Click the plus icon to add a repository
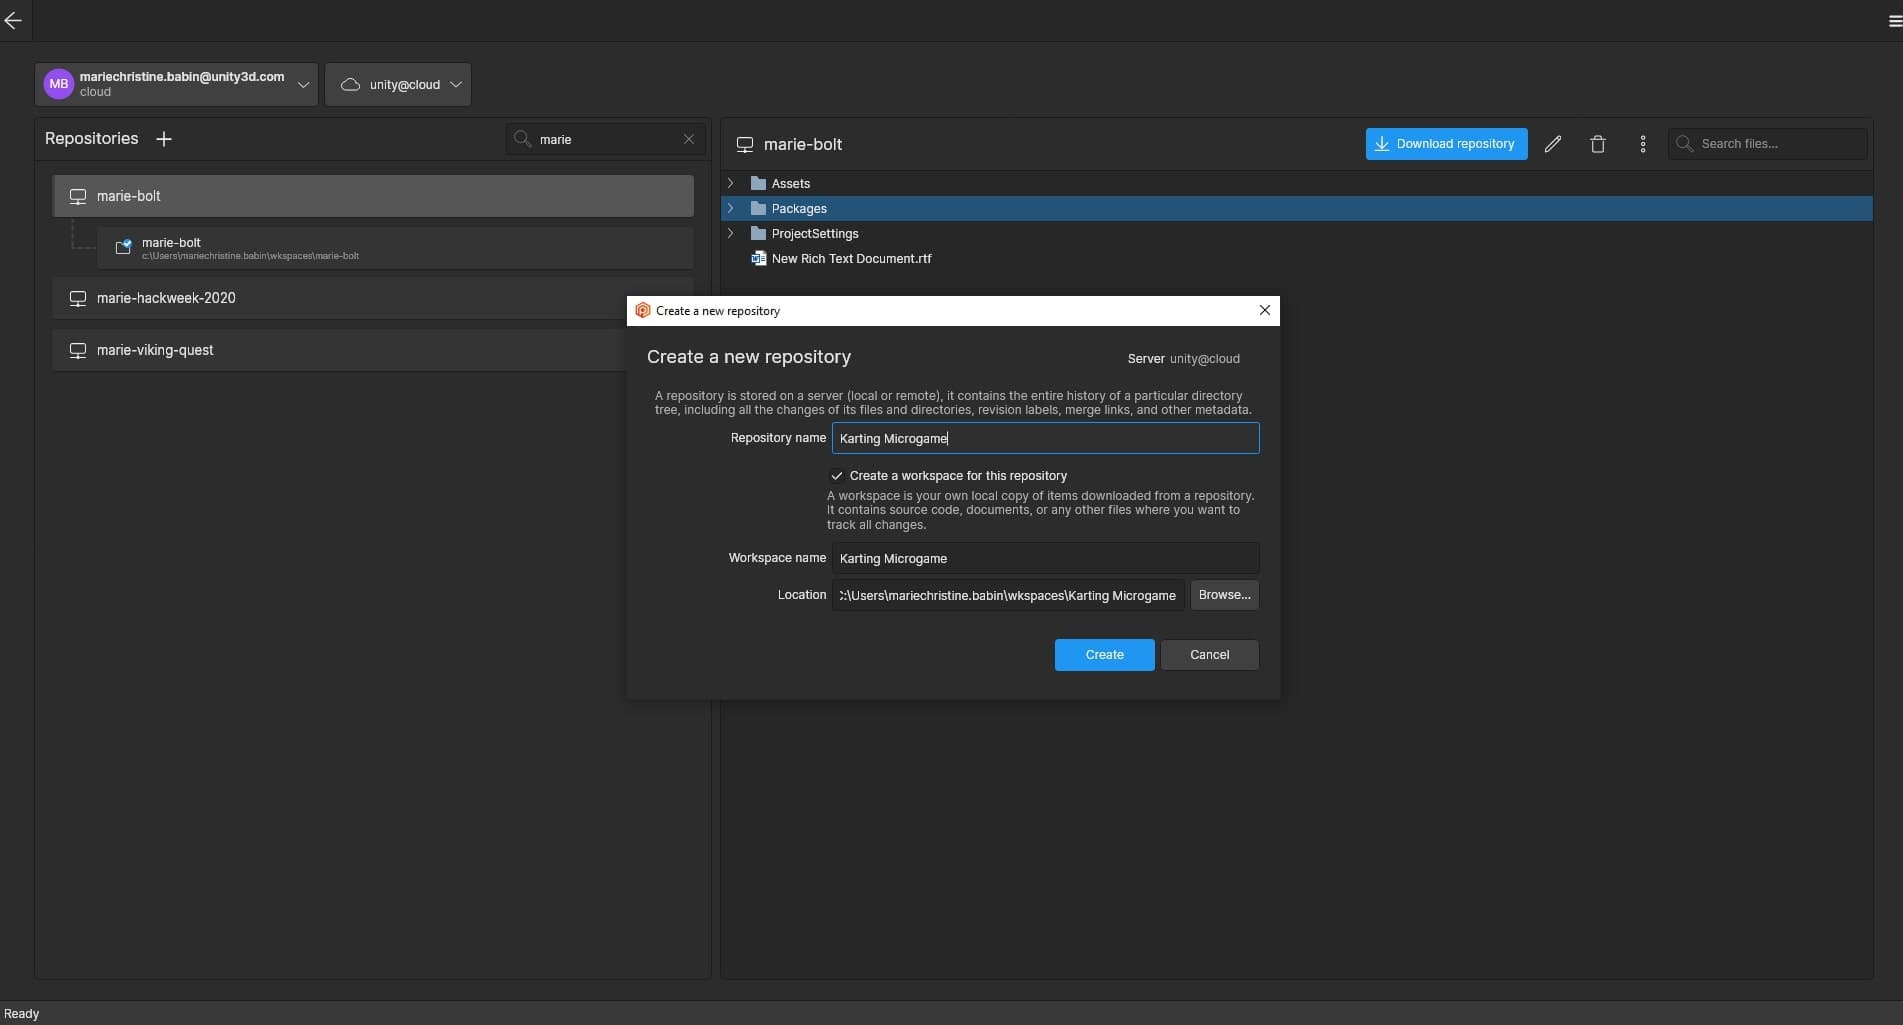 tap(164, 139)
